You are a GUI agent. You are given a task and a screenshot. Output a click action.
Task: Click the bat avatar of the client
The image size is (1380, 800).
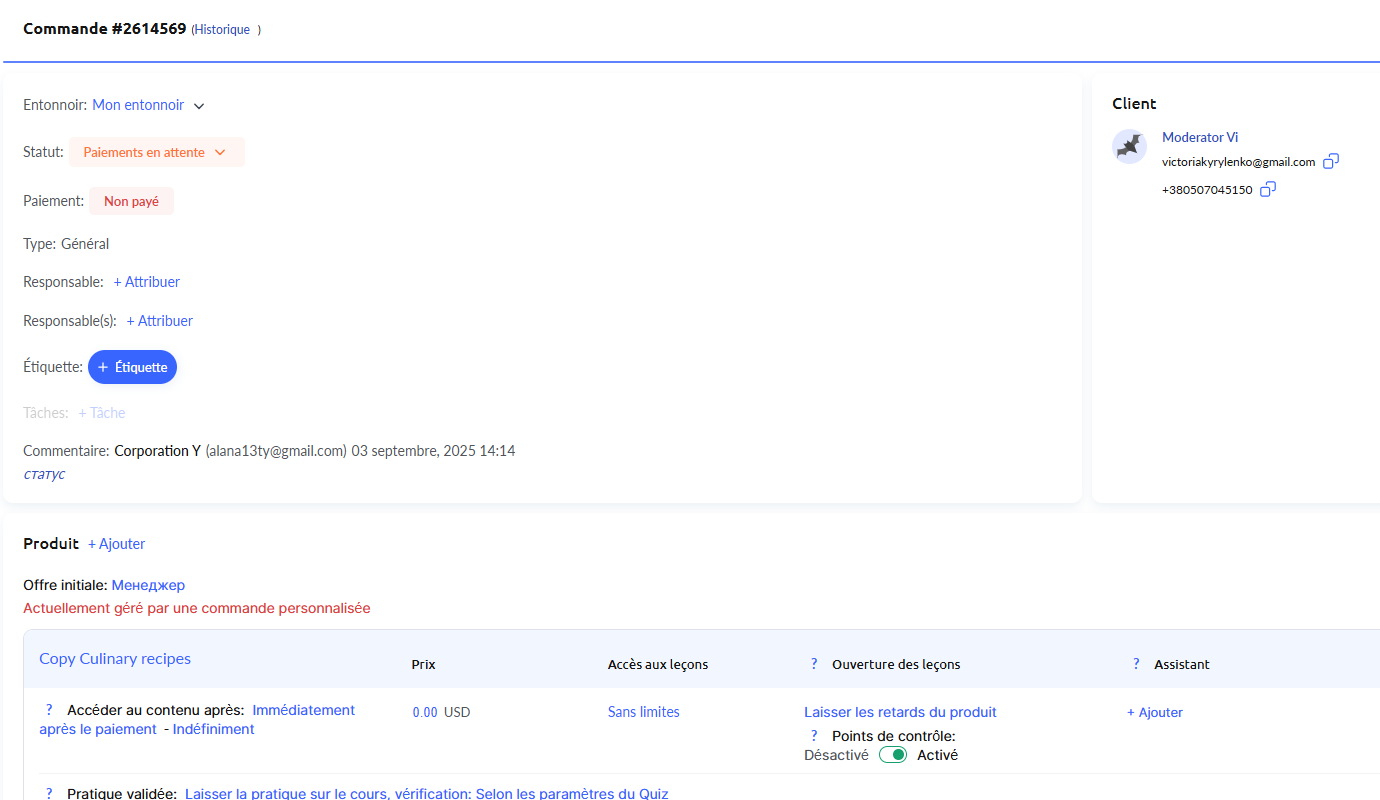pos(1129,146)
